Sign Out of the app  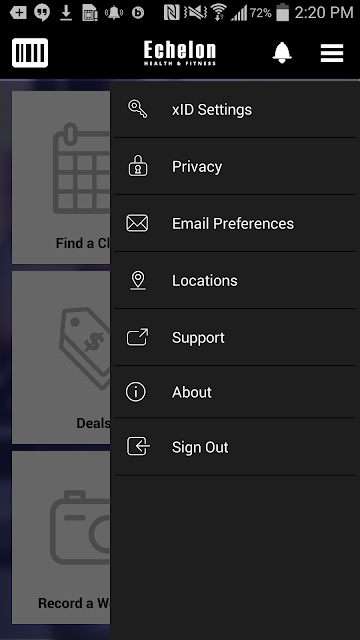click(235, 447)
